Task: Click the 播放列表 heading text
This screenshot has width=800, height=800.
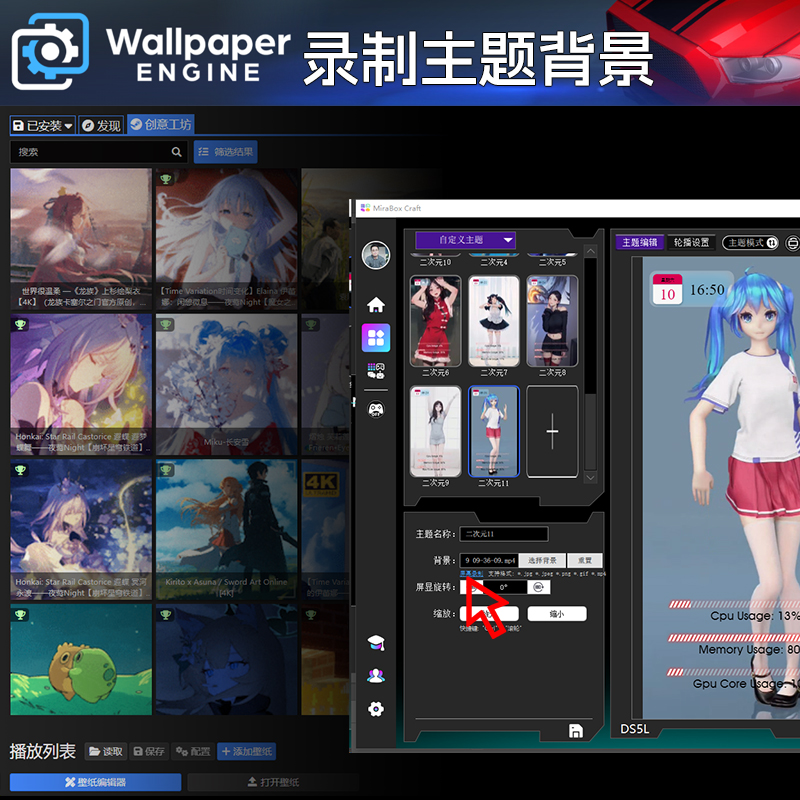Action: tap(42, 752)
